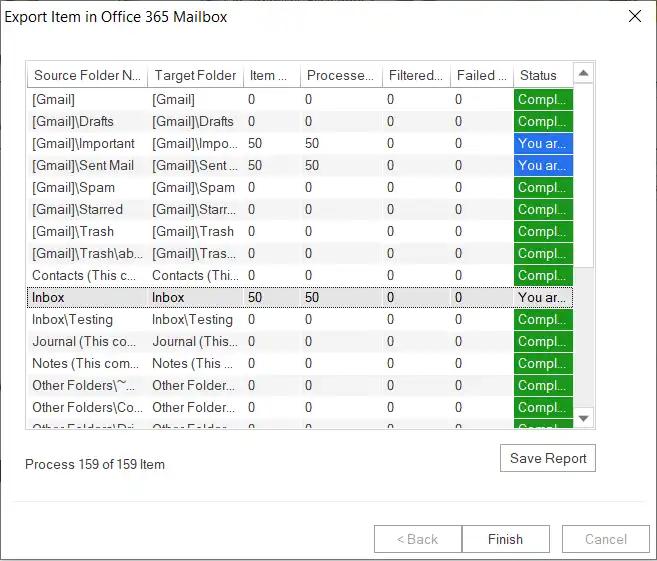Click Completed status of [Gmail]\Starred row

pyautogui.click(x=543, y=209)
